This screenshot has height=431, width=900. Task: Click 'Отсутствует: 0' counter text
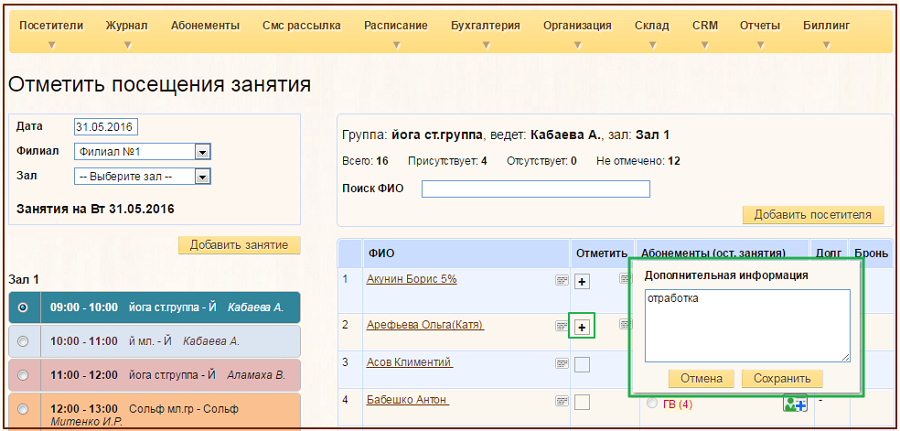(542, 161)
